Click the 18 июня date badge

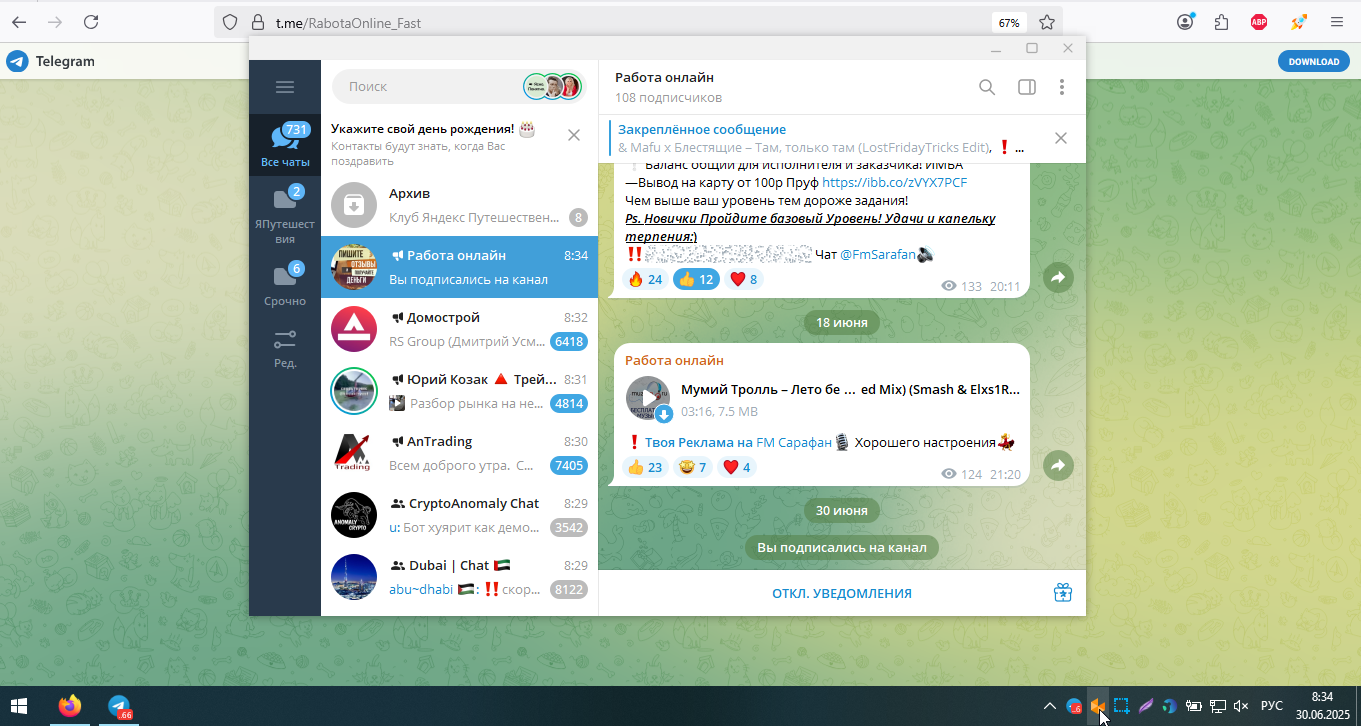click(842, 322)
